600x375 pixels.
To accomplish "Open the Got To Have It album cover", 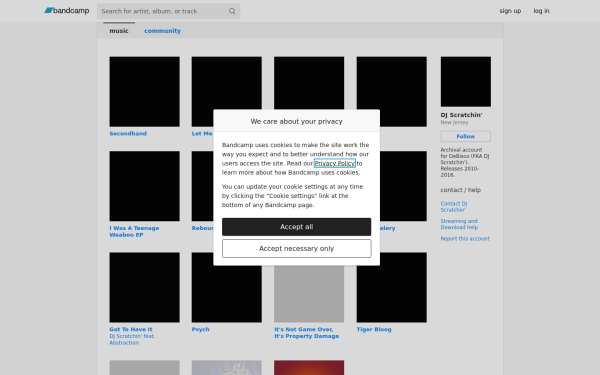I will coord(144,287).
